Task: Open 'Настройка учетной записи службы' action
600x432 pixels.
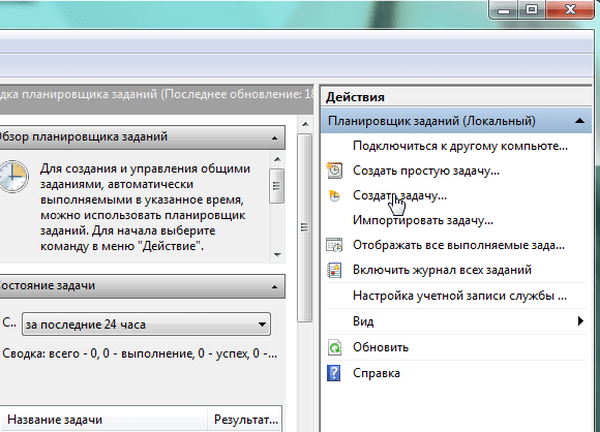Action: click(459, 296)
